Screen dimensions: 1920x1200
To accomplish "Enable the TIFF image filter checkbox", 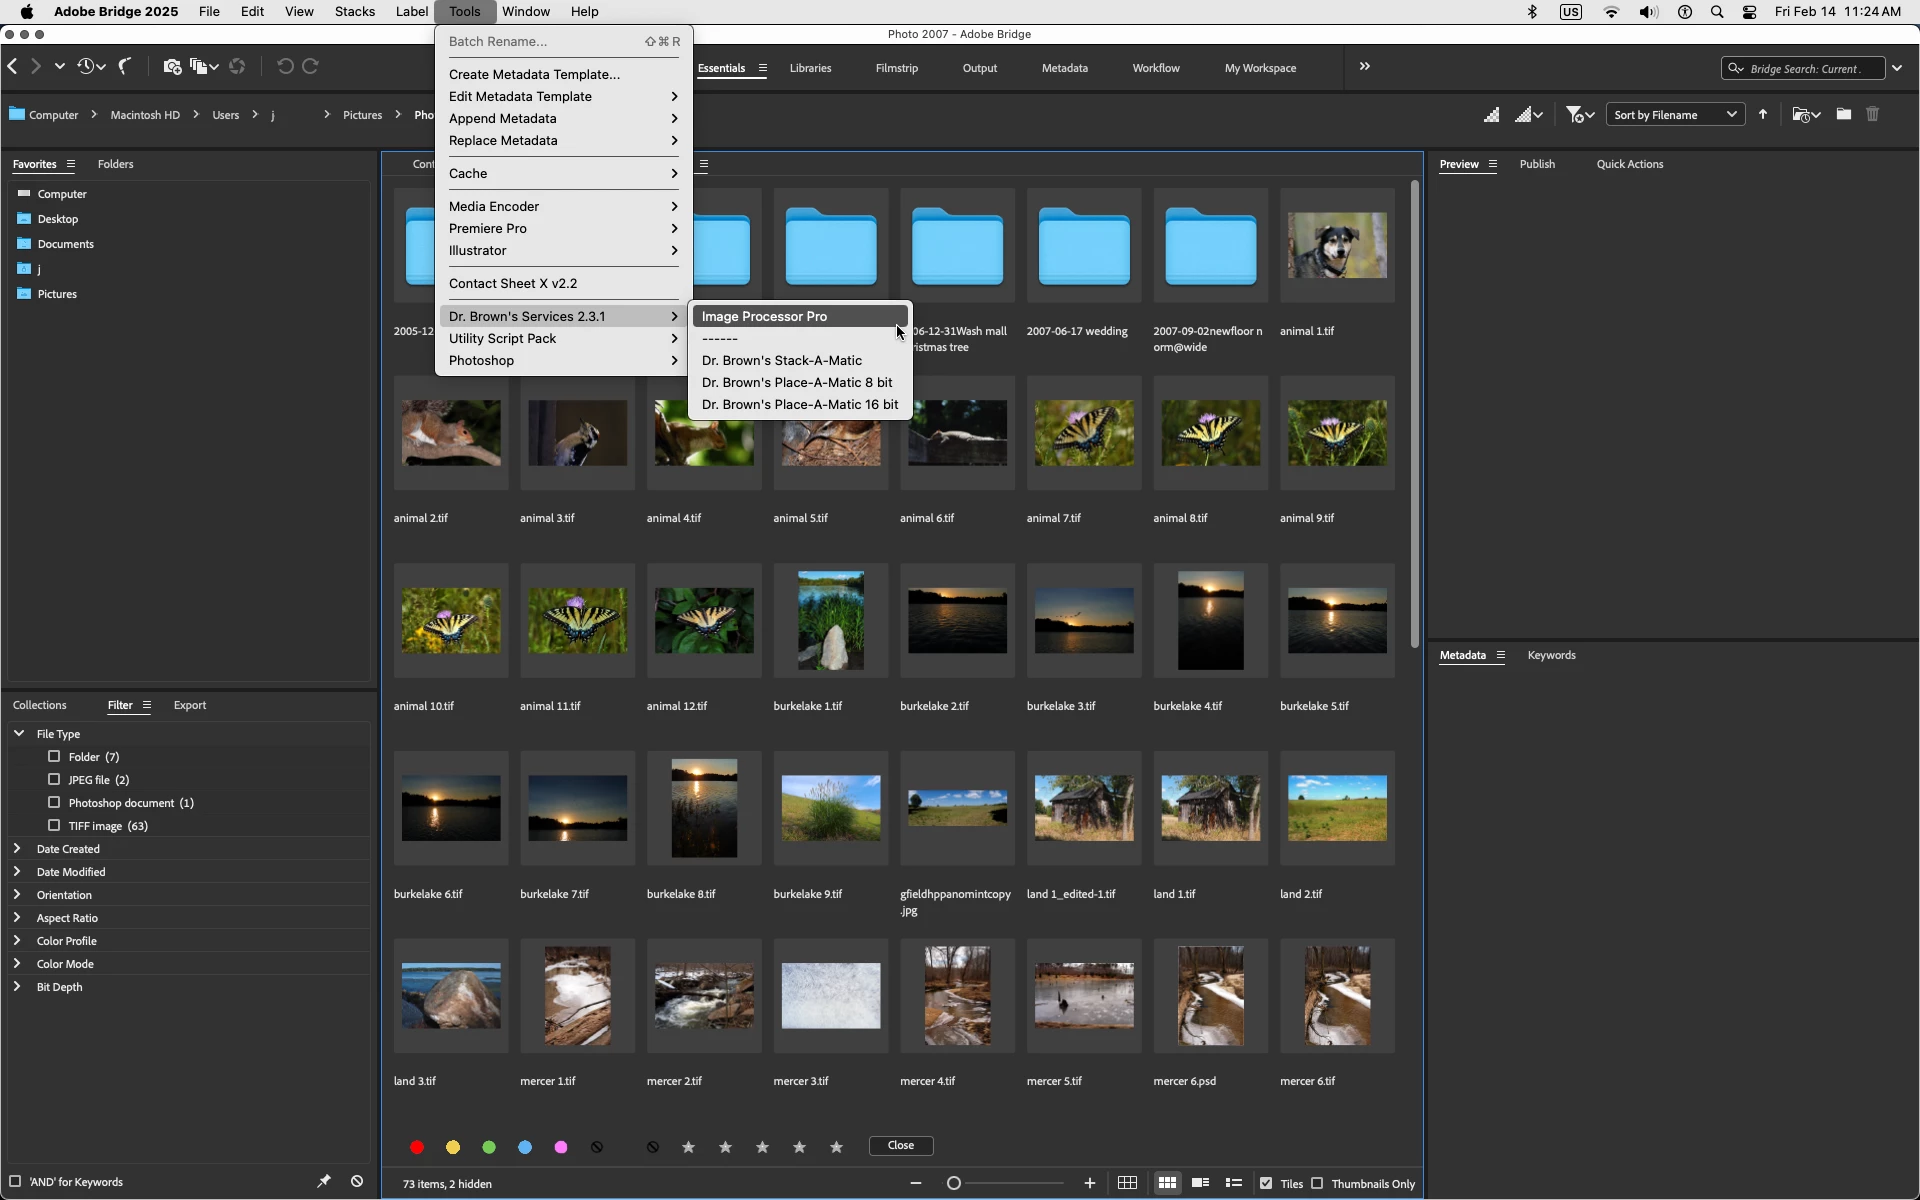I will (54, 825).
